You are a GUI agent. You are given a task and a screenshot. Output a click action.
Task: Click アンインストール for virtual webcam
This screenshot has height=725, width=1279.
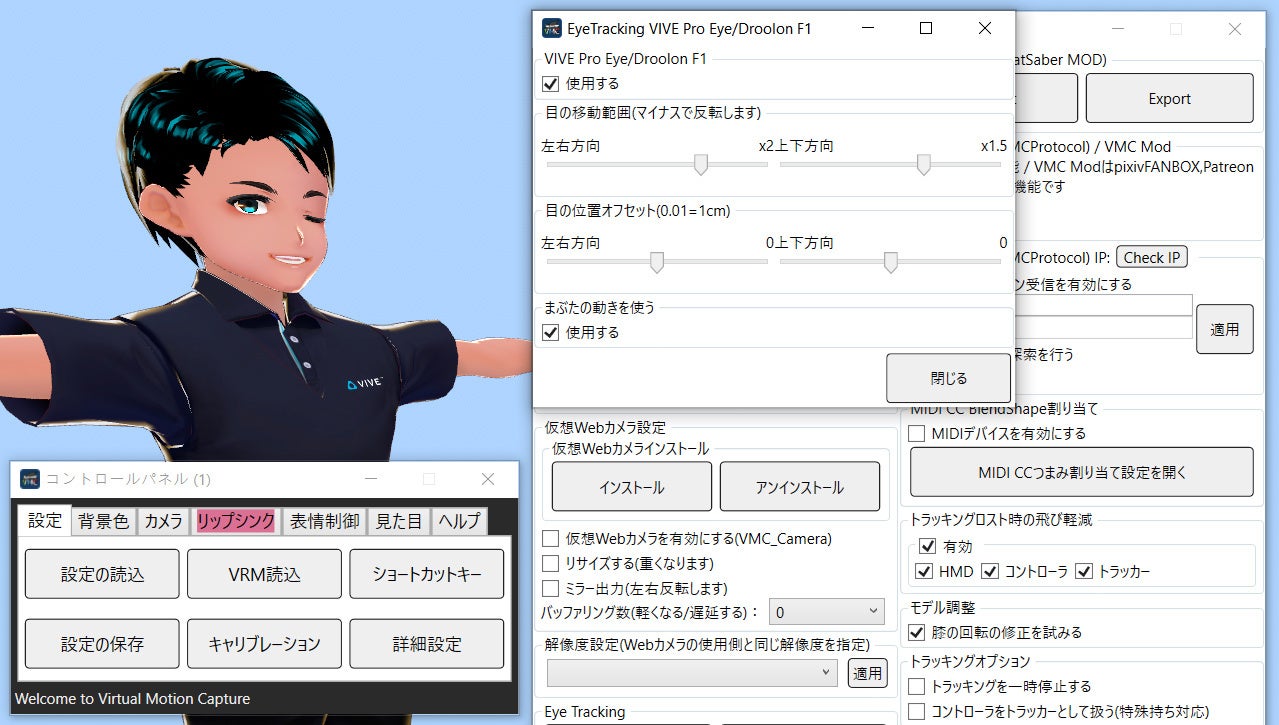800,487
